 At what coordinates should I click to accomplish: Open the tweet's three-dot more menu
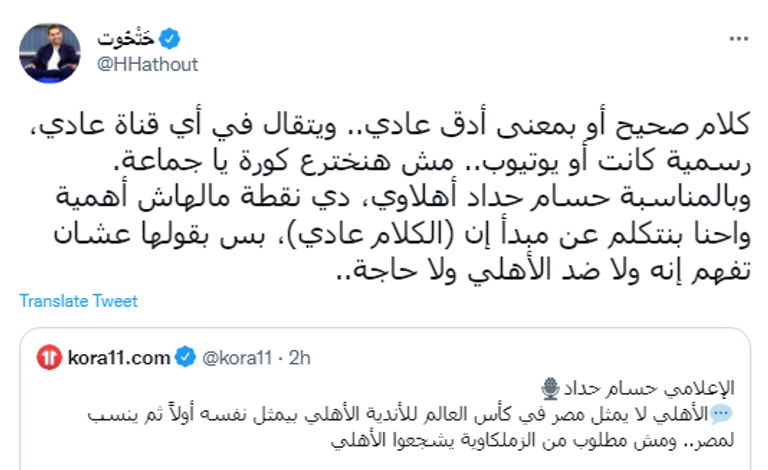click(x=738, y=40)
